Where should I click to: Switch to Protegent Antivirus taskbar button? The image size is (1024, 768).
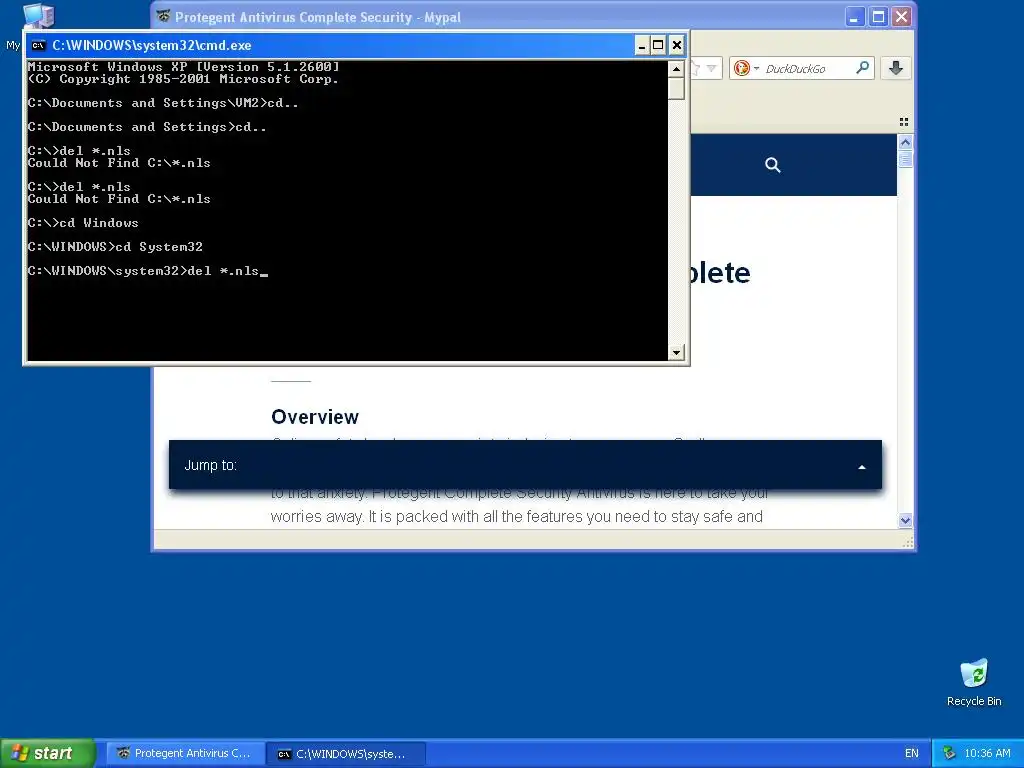[185, 753]
